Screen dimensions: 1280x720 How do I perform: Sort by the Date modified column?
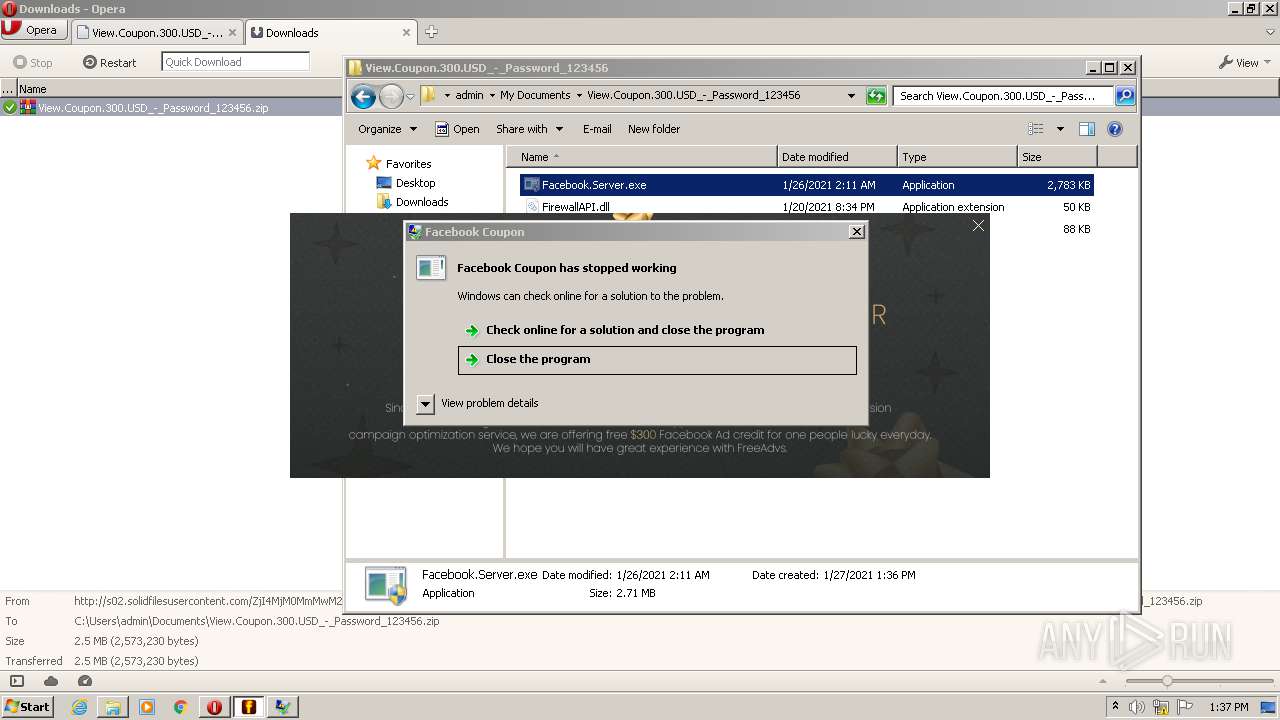(x=837, y=157)
